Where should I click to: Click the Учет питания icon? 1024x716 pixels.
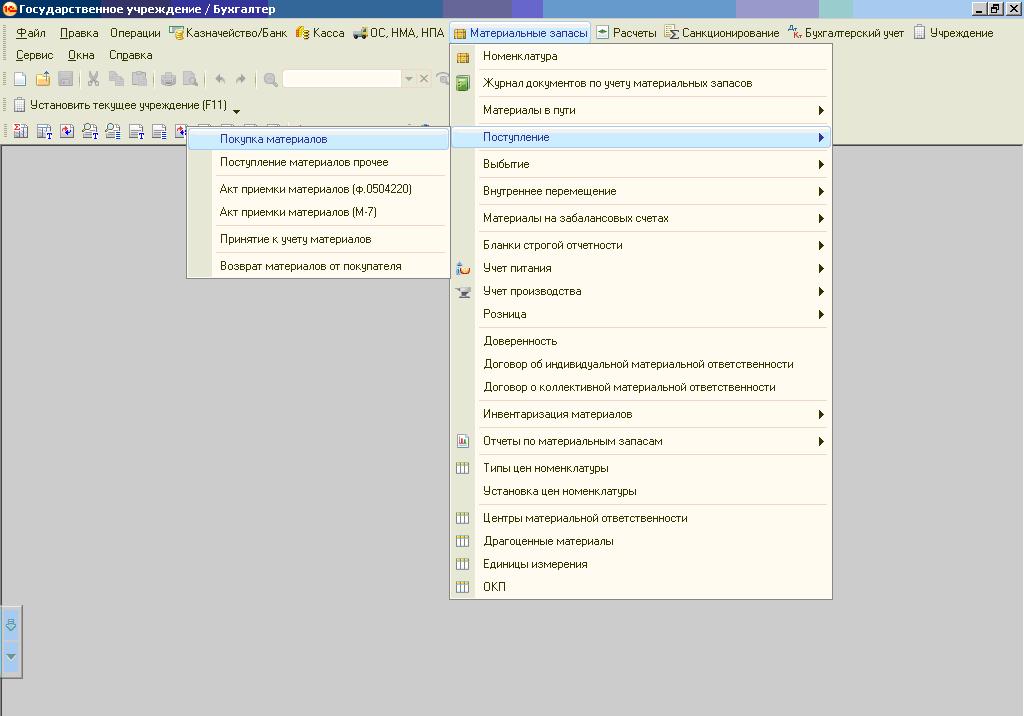[463, 268]
